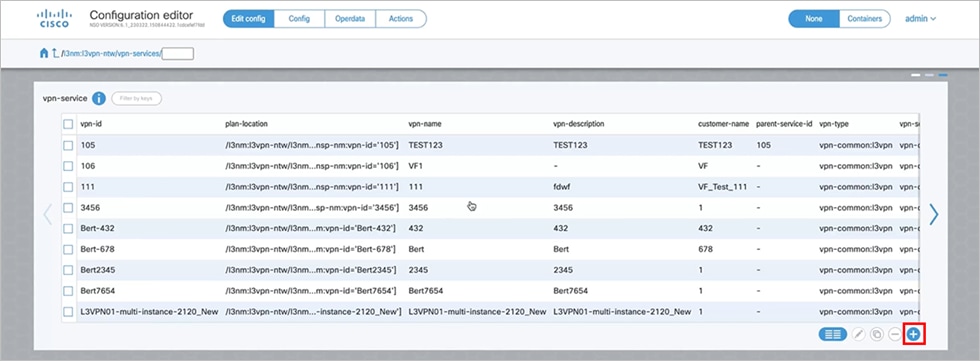980x361 pixels.
Task: Open the Actions tab
Action: (401, 19)
